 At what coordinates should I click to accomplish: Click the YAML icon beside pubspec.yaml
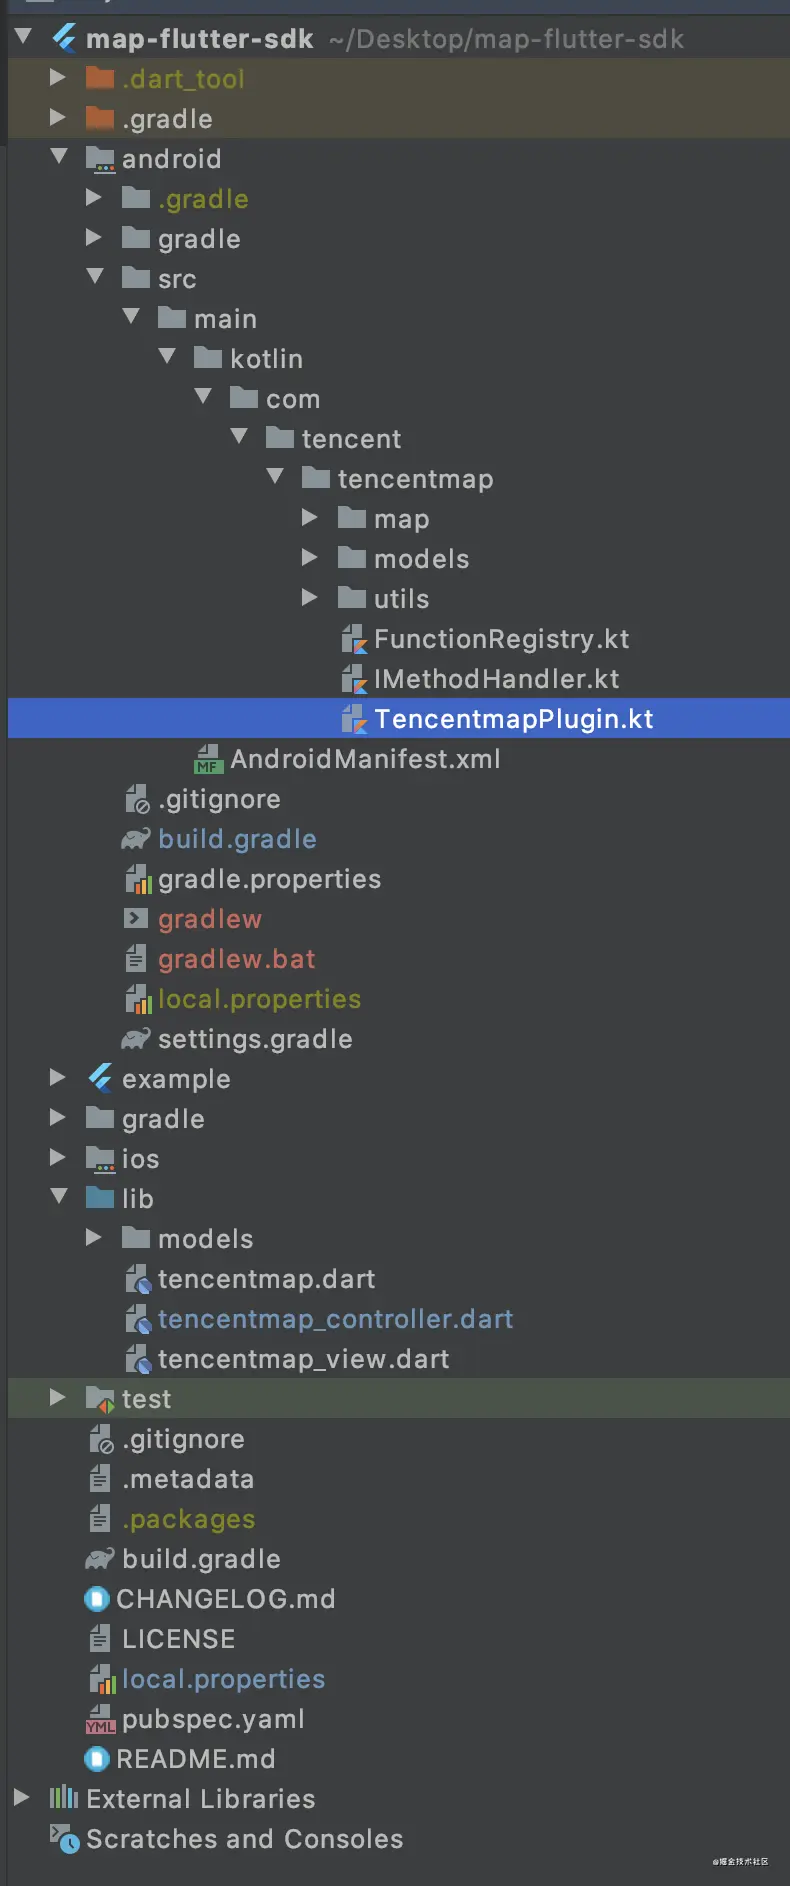(x=100, y=1718)
